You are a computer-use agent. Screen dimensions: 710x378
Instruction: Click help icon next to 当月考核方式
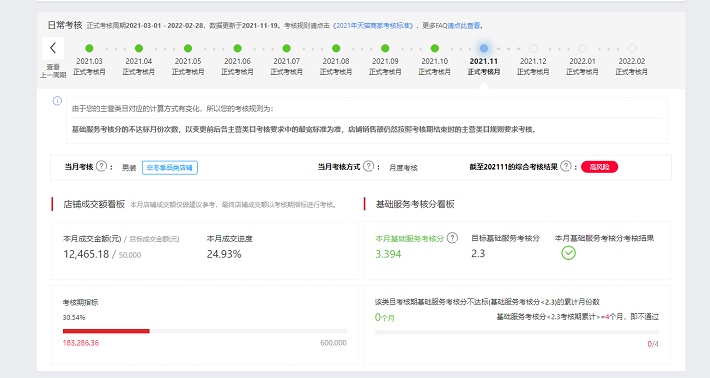coord(369,167)
